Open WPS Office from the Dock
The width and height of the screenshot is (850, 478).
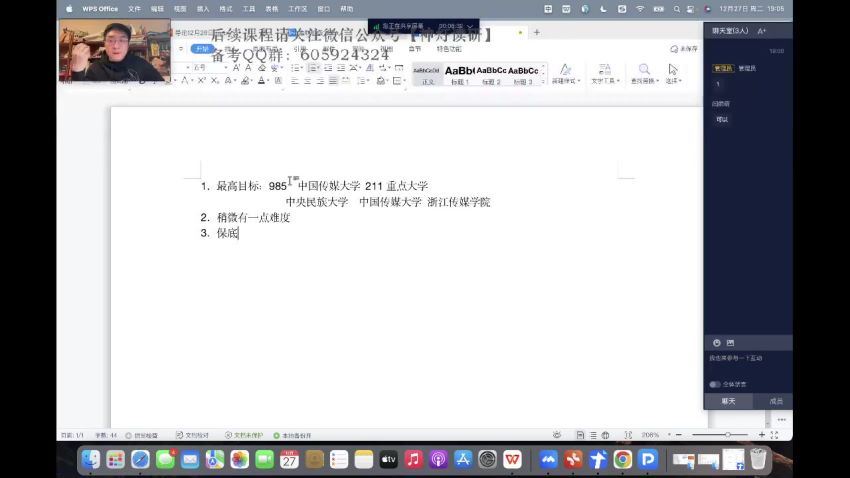[512, 460]
